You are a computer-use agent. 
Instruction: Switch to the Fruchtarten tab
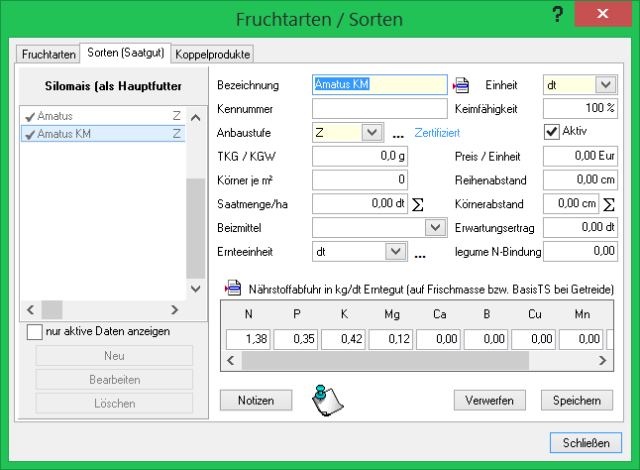pos(49,54)
